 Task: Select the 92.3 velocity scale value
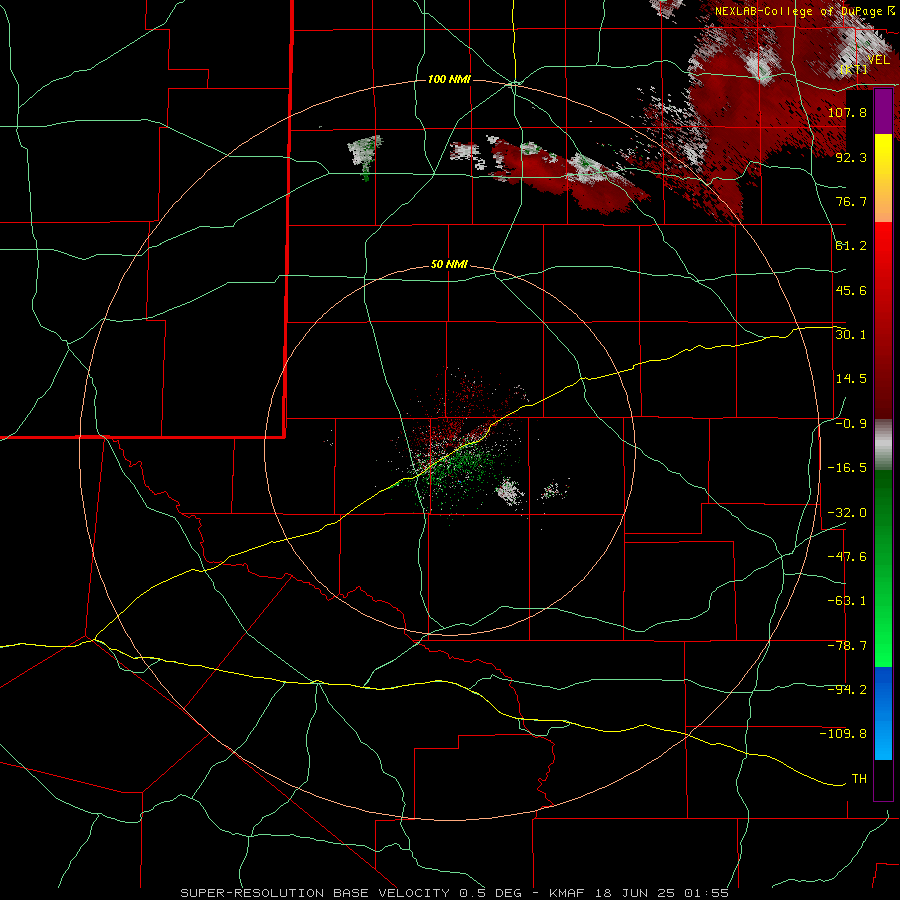pos(851,157)
